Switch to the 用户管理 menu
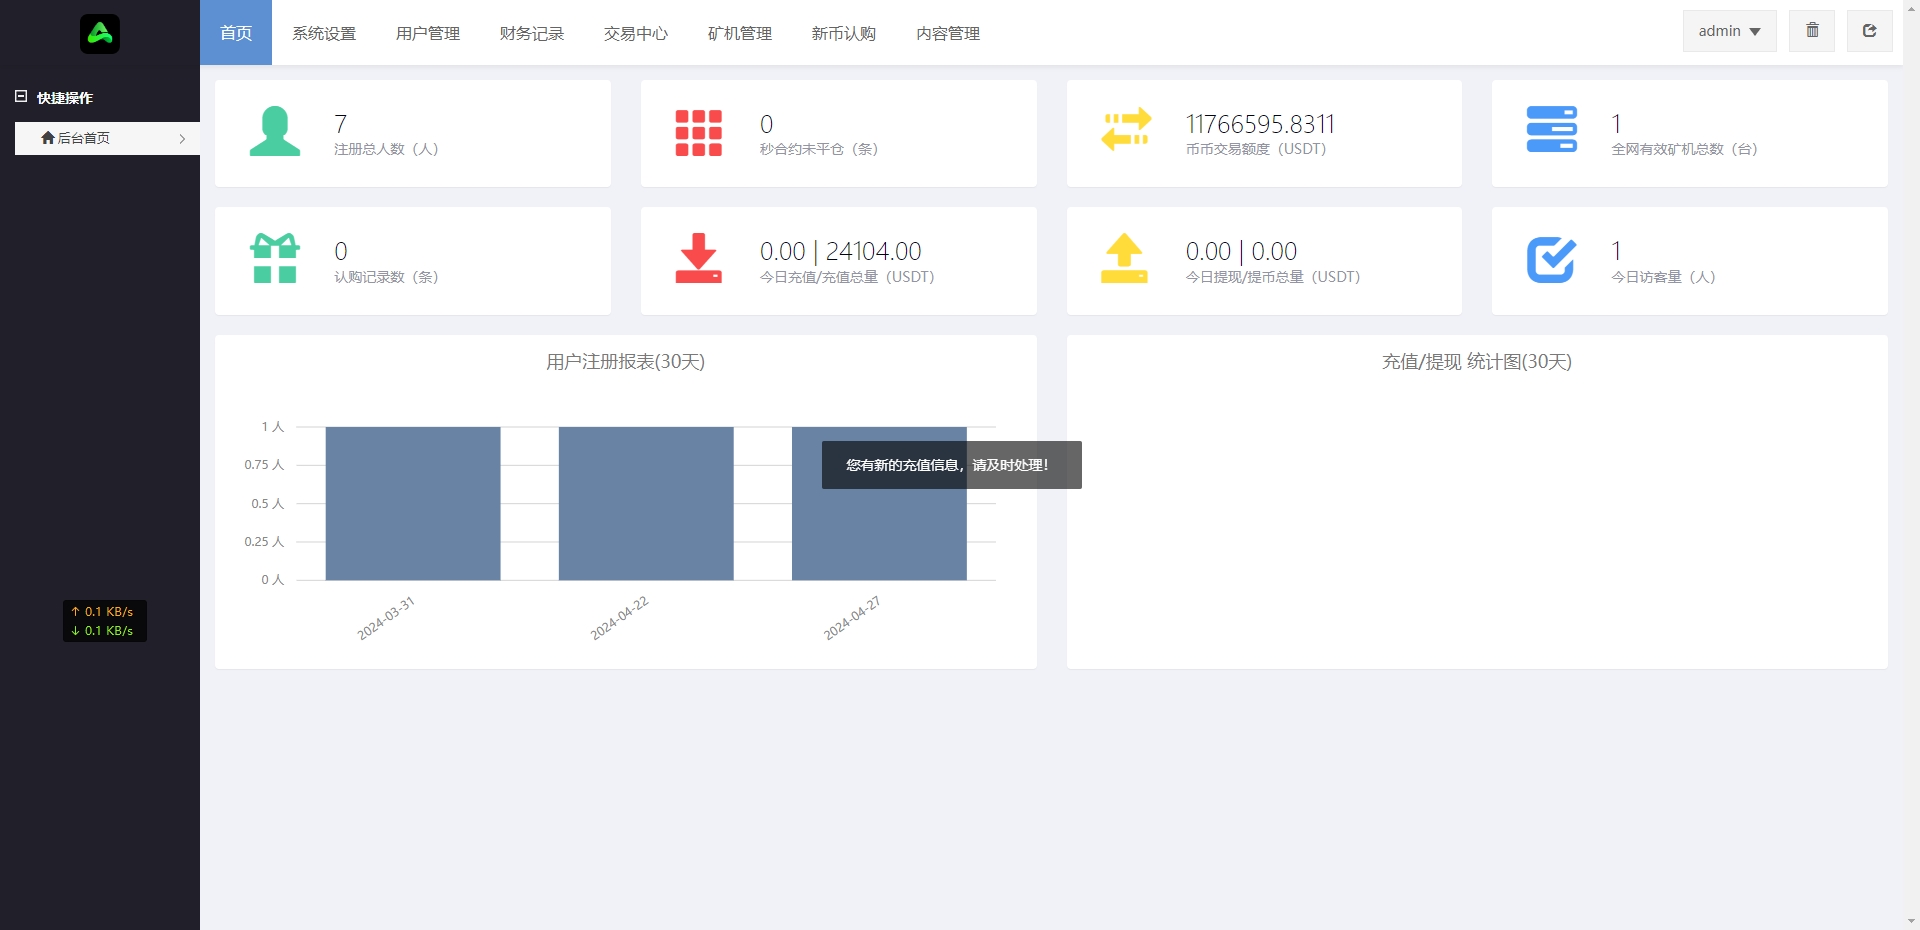Image resolution: width=1920 pixels, height=930 pixels. 428,33
